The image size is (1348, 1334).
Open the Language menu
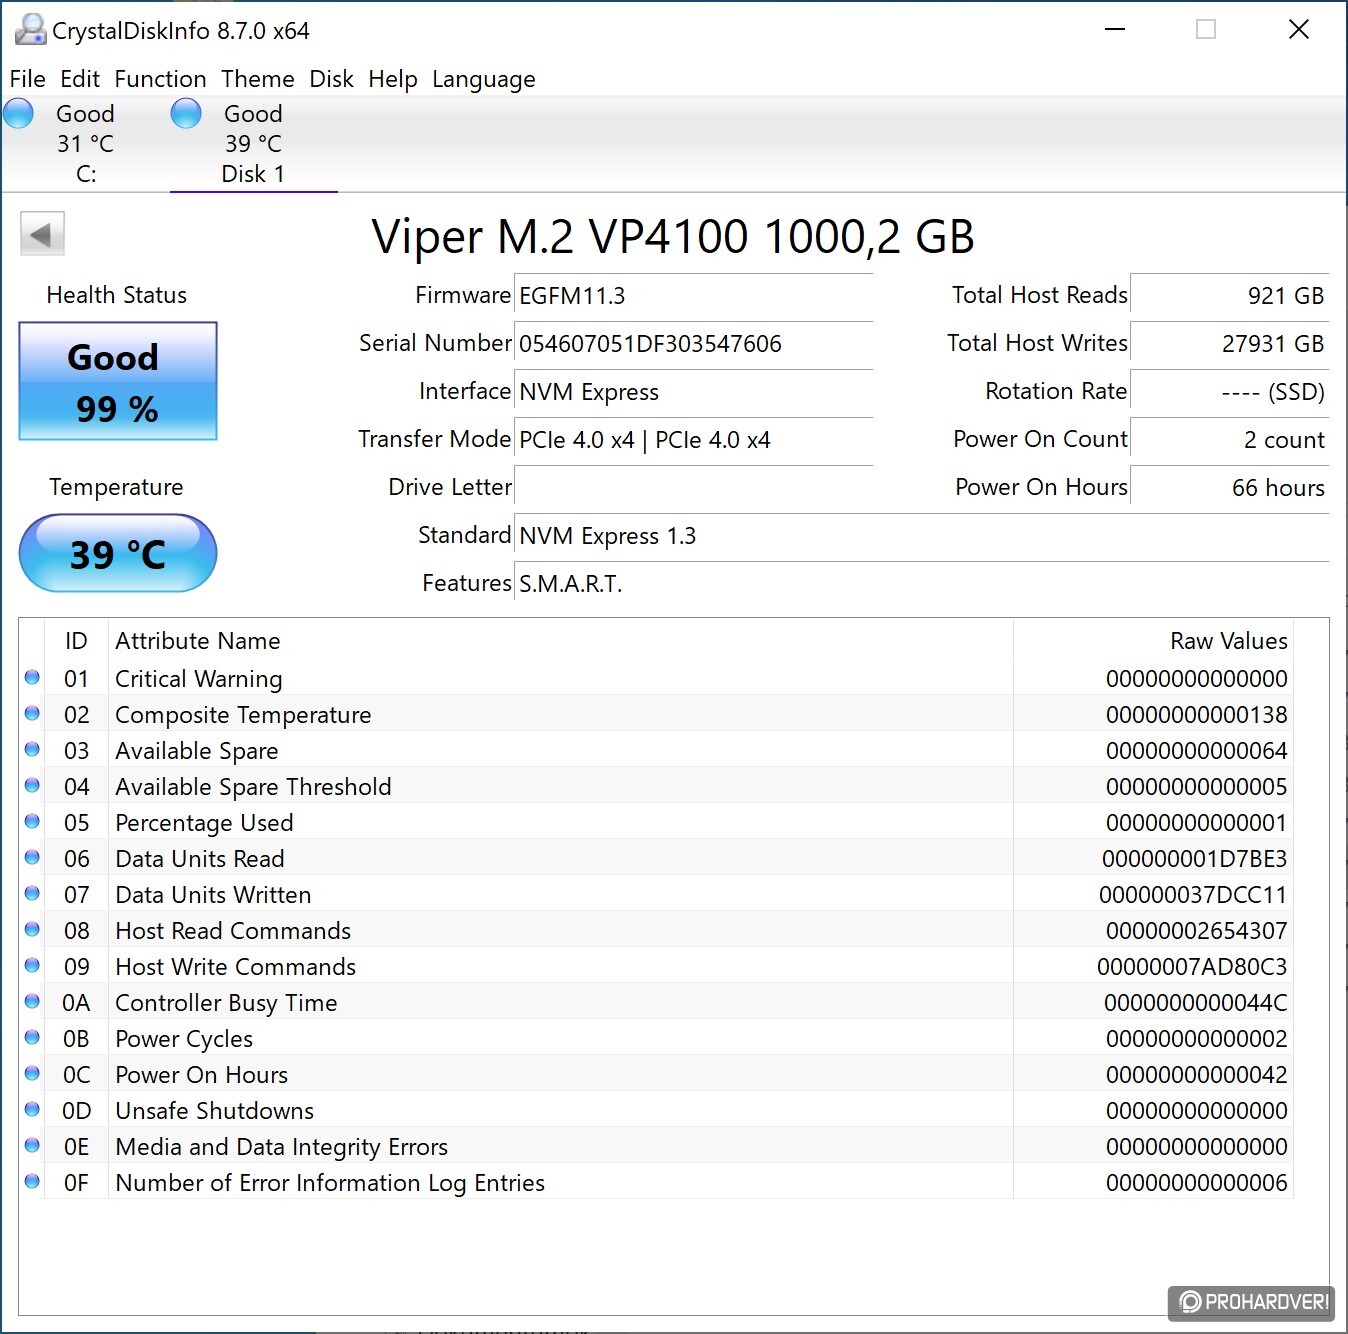[484, 79]
